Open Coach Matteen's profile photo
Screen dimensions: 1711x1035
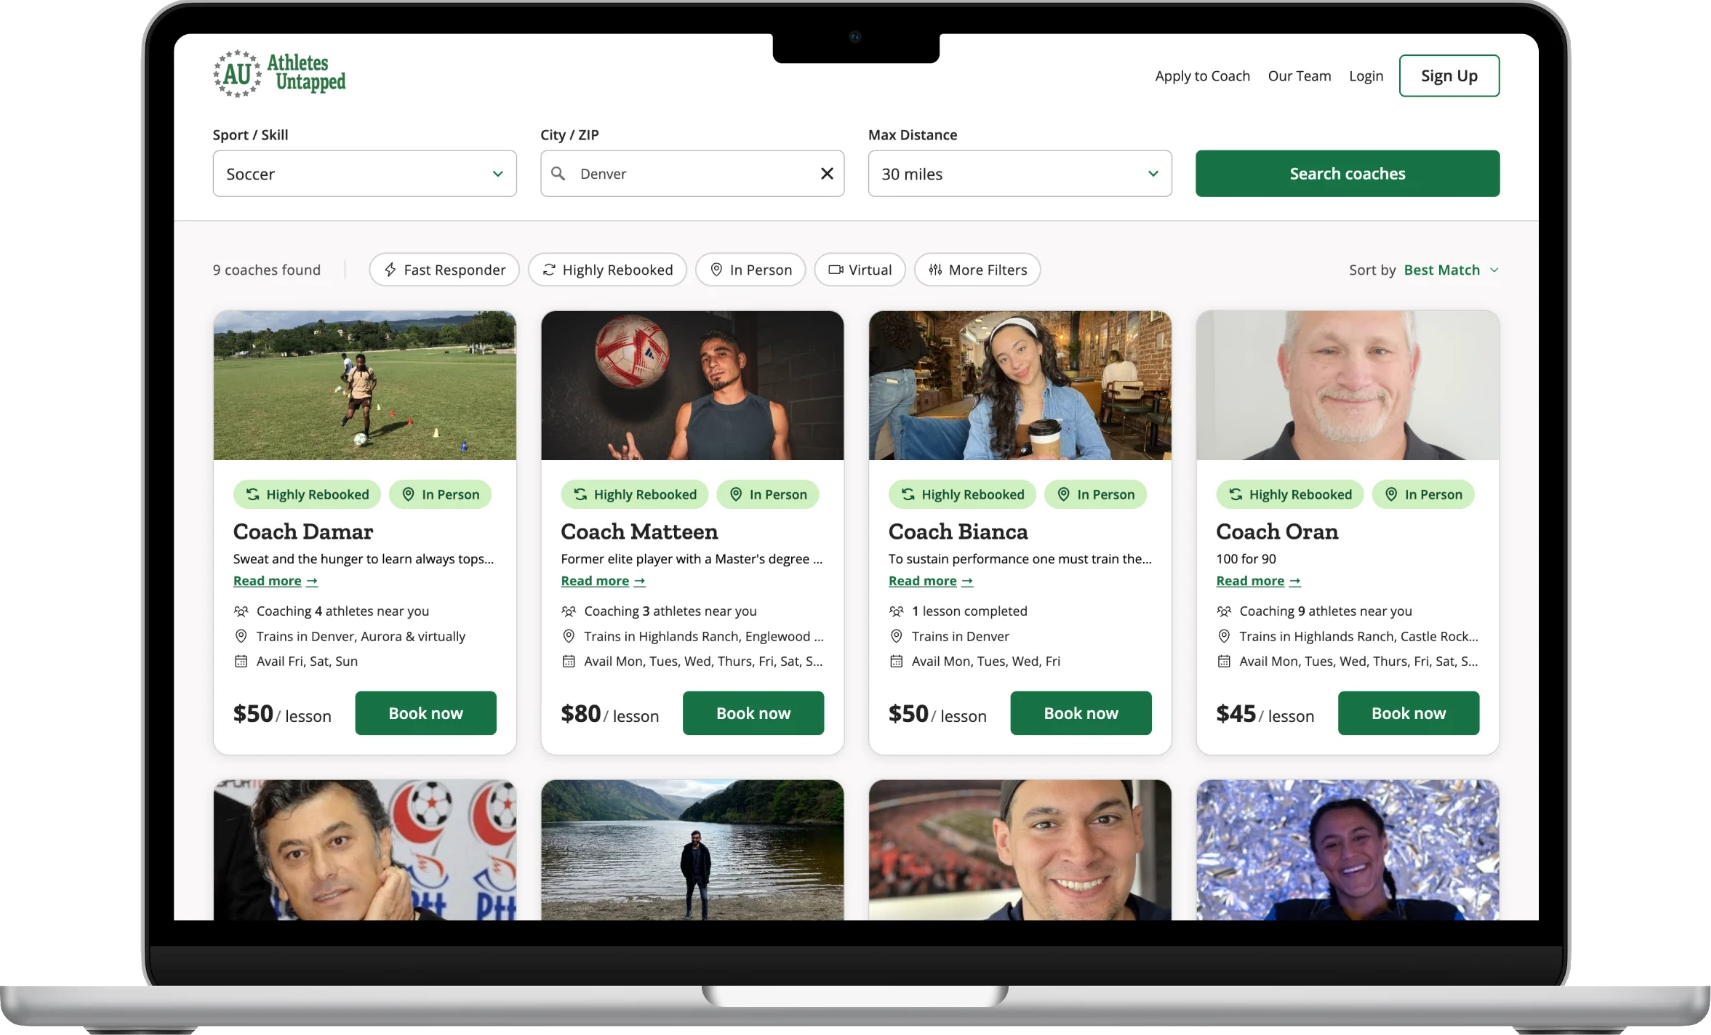coord(692,385)
